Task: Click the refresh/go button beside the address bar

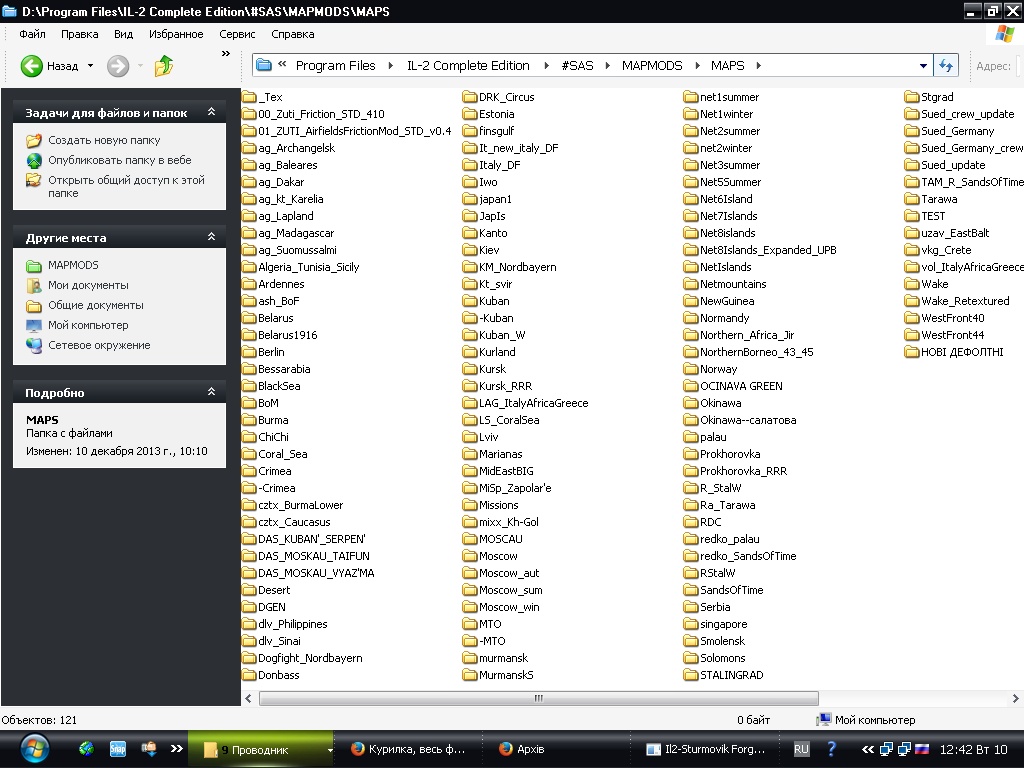Action: [946, 65]
